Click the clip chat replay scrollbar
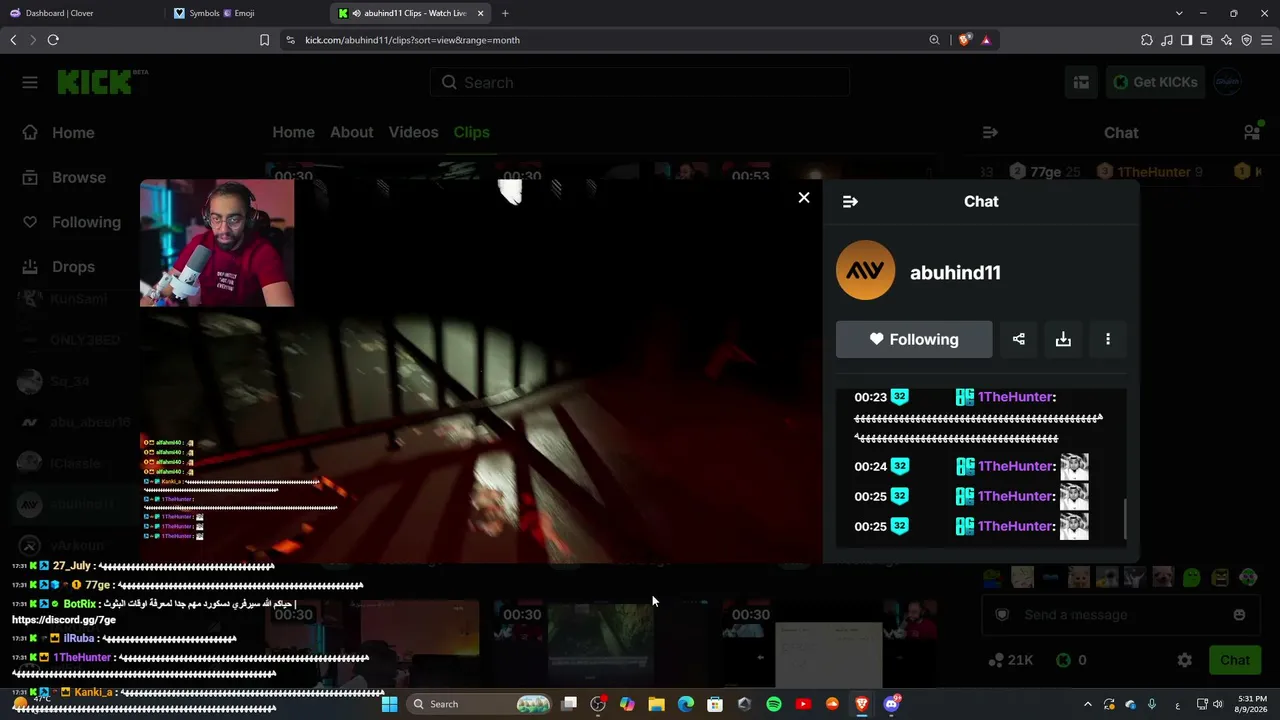Image resolution: width=1280 pixels, height=720 pixels. pos(1125,518)
